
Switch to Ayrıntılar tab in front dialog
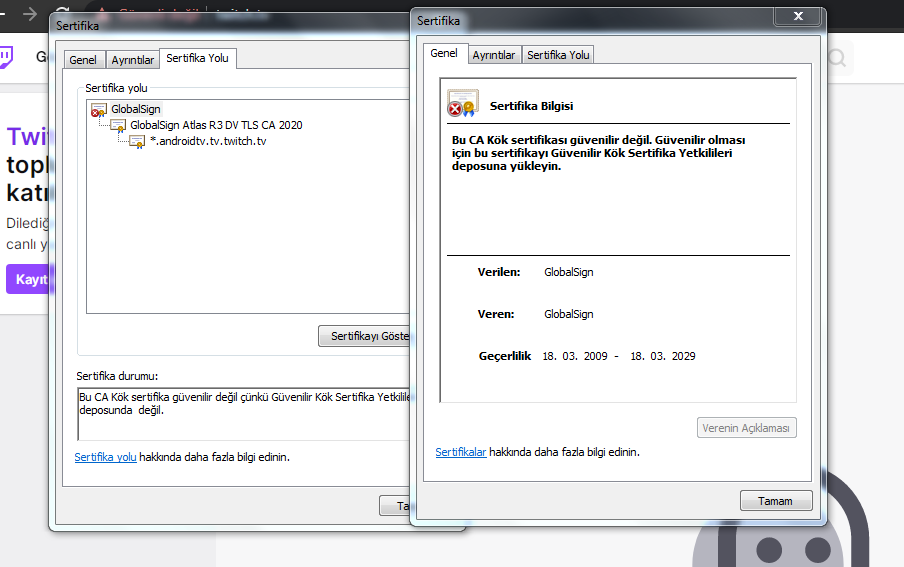(x=494, y=55)
